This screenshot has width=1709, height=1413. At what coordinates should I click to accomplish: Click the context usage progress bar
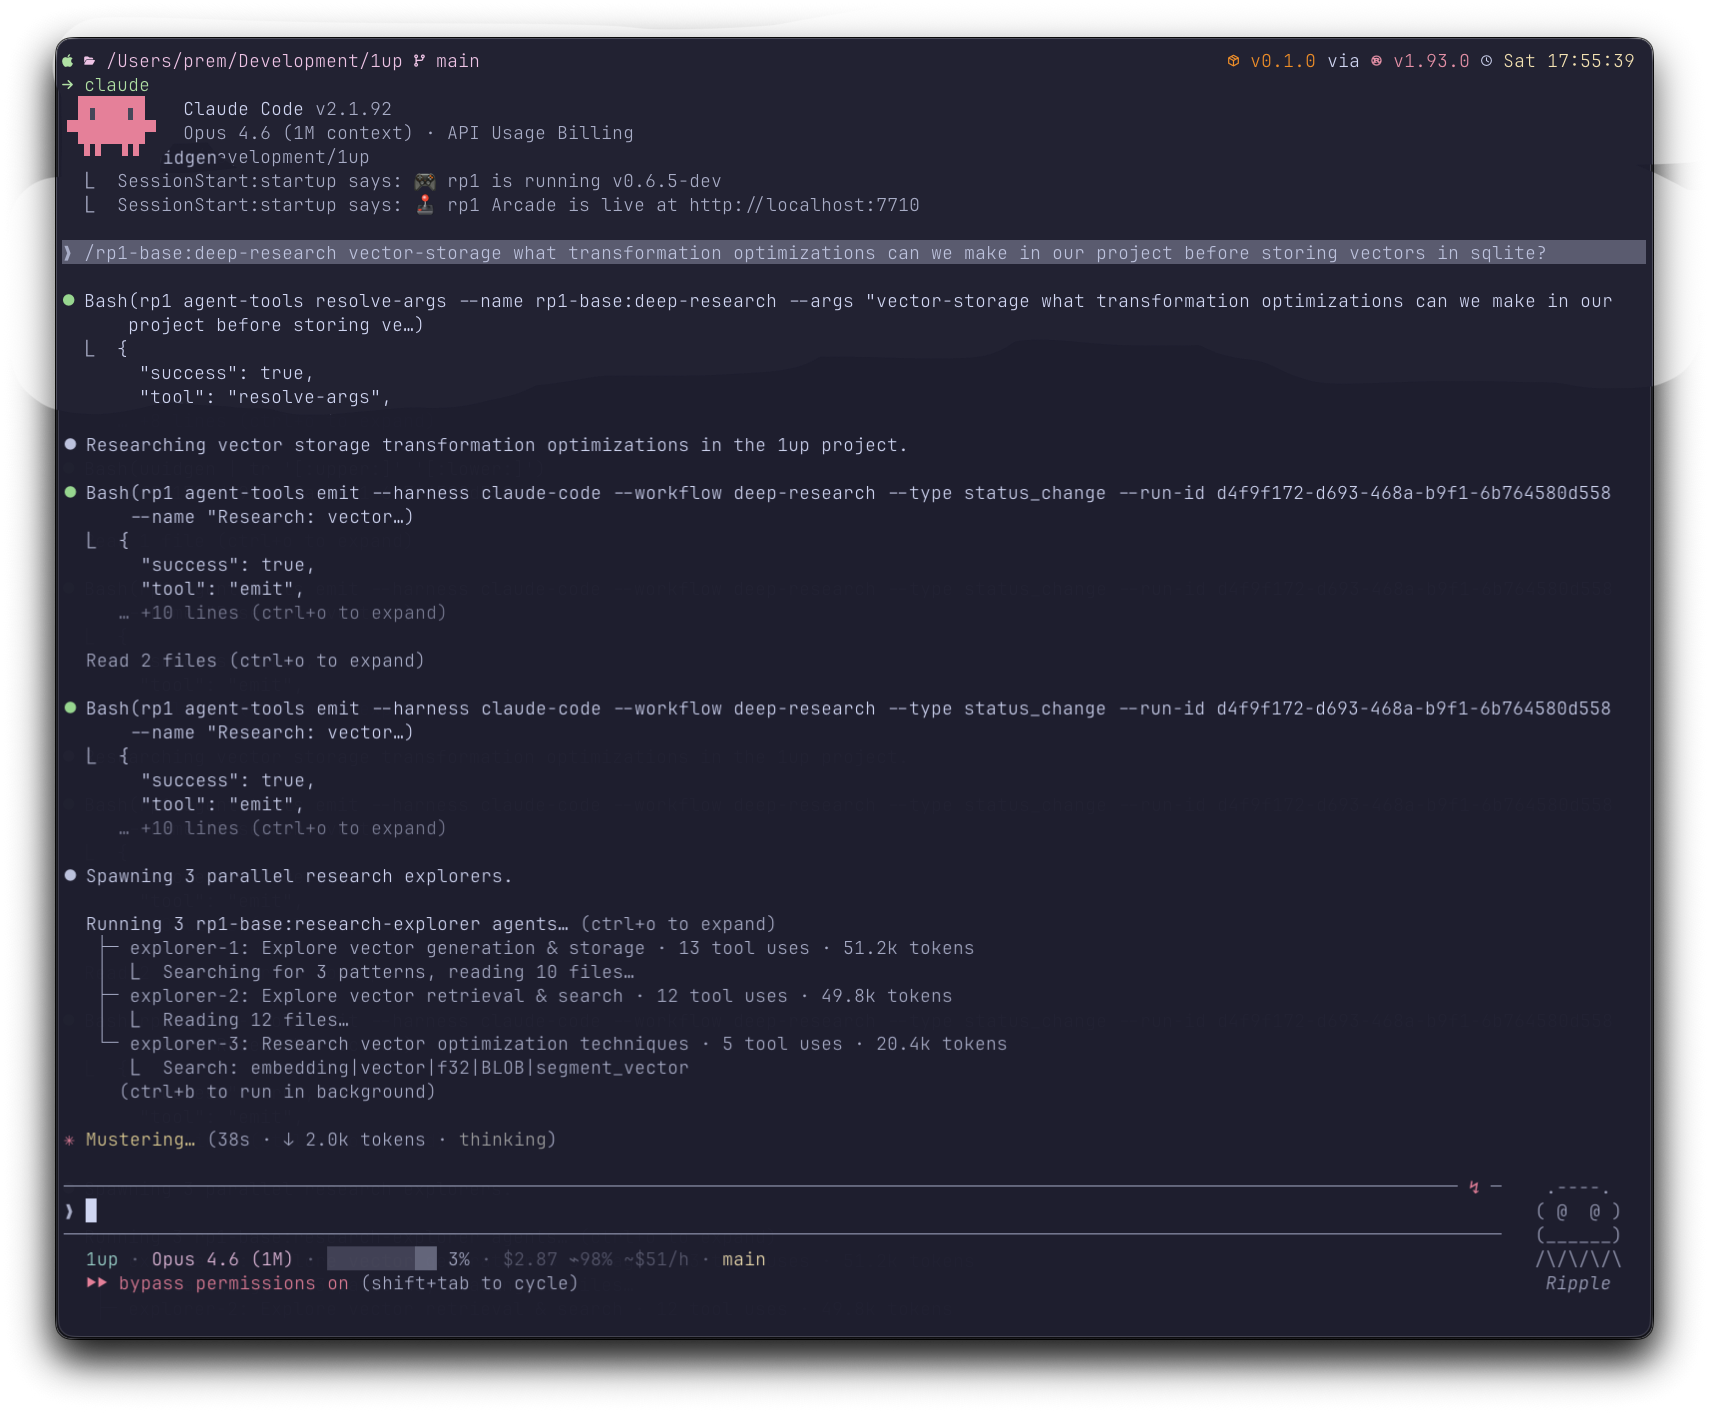point(382,1259)
